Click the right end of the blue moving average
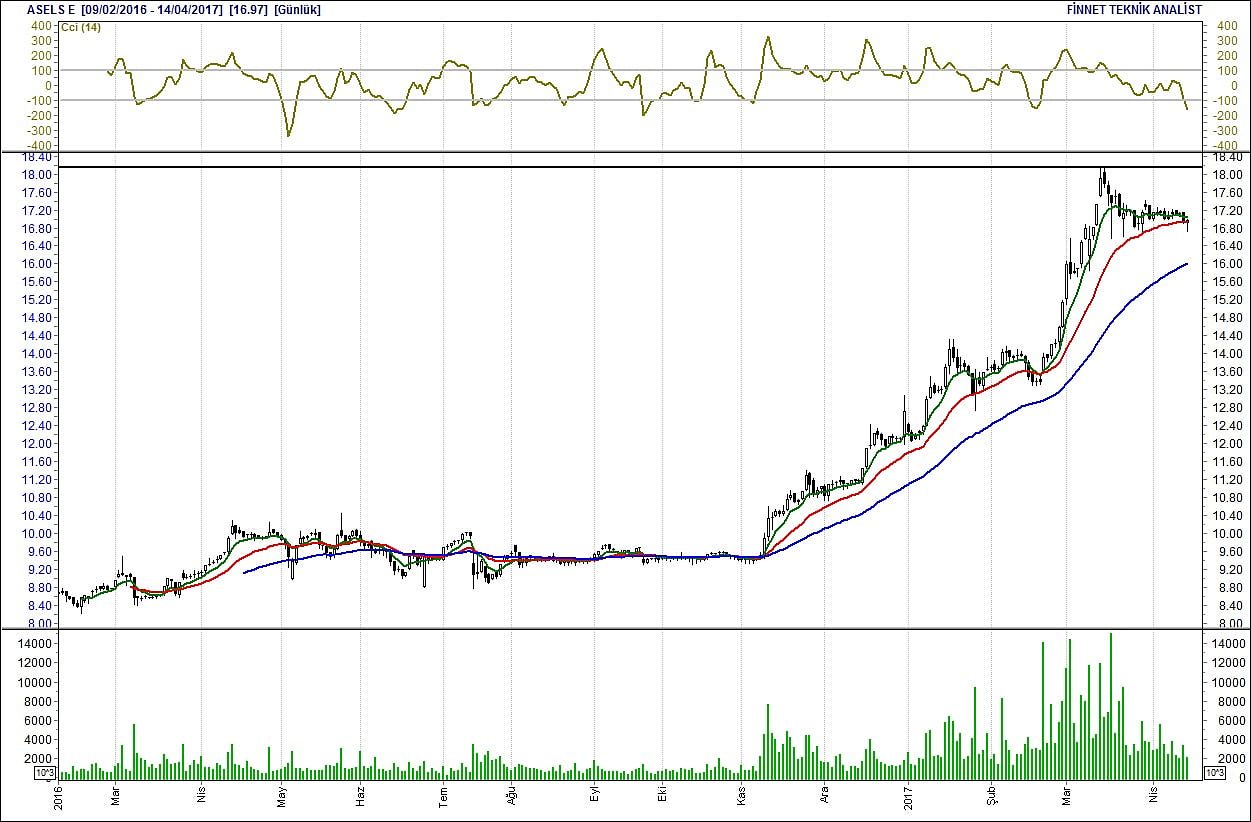Screen dimensions: 1251x822 [1186, 264]
